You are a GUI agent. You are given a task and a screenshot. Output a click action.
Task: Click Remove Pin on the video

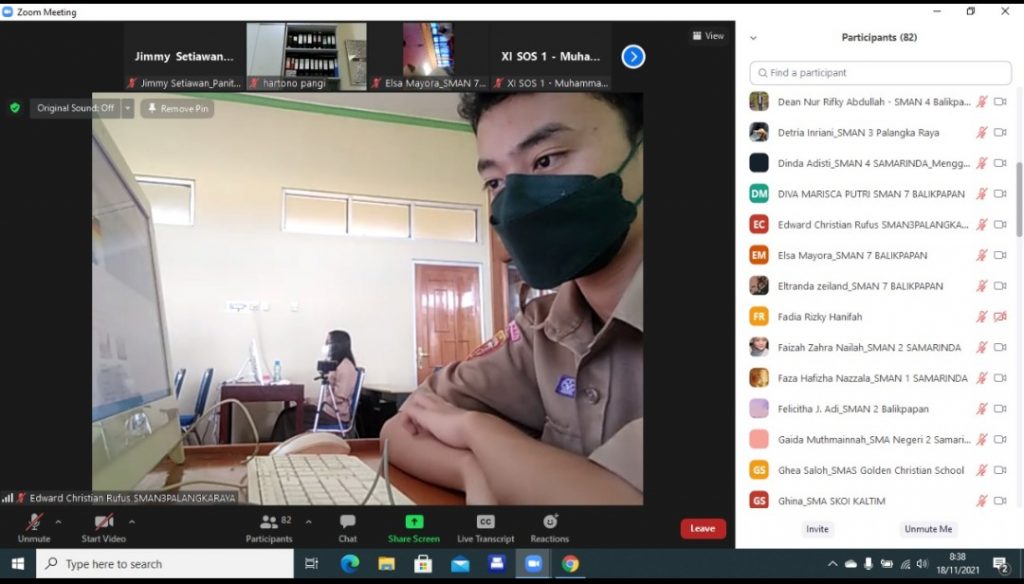[178, 108]
